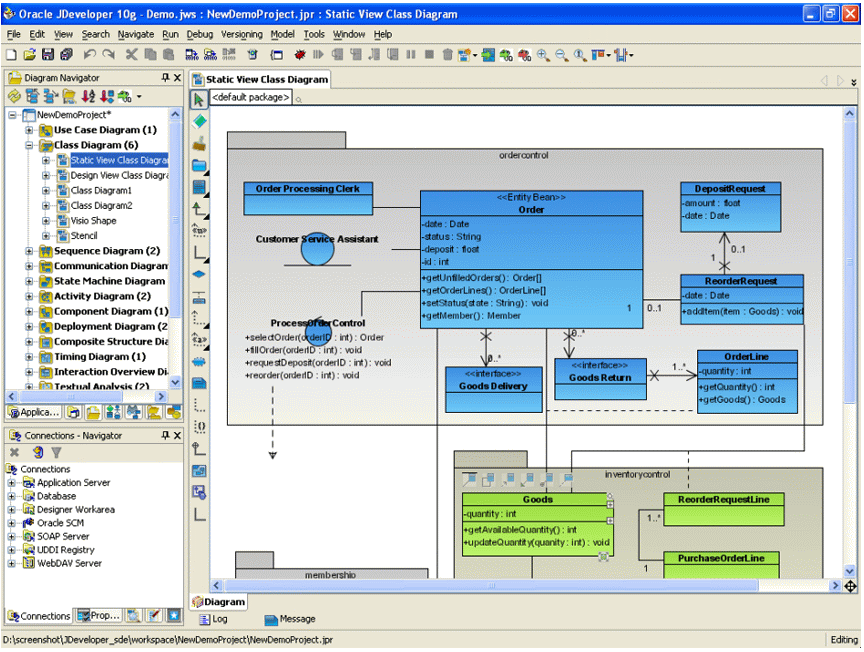Click the pan crosshair icon at diagram corner
Viewport: 864px width, 652px height.
pos(850,586)
